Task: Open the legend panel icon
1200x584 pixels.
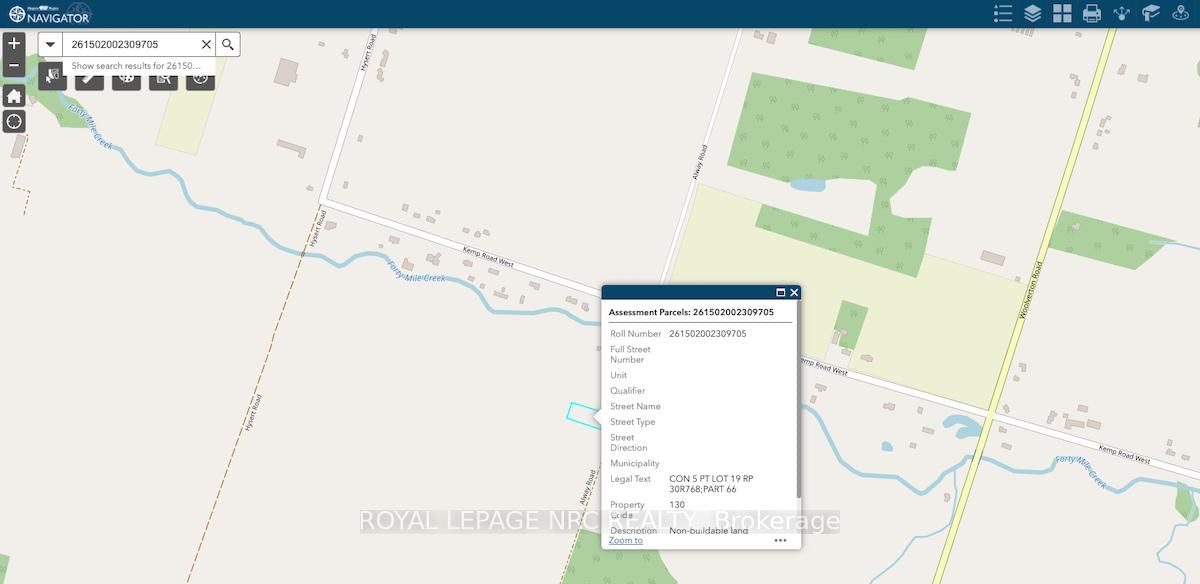Action: coord(1003,13)
